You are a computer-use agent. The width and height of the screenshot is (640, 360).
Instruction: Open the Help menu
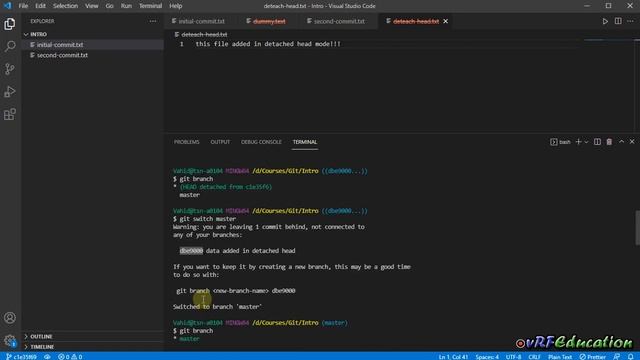176,6
